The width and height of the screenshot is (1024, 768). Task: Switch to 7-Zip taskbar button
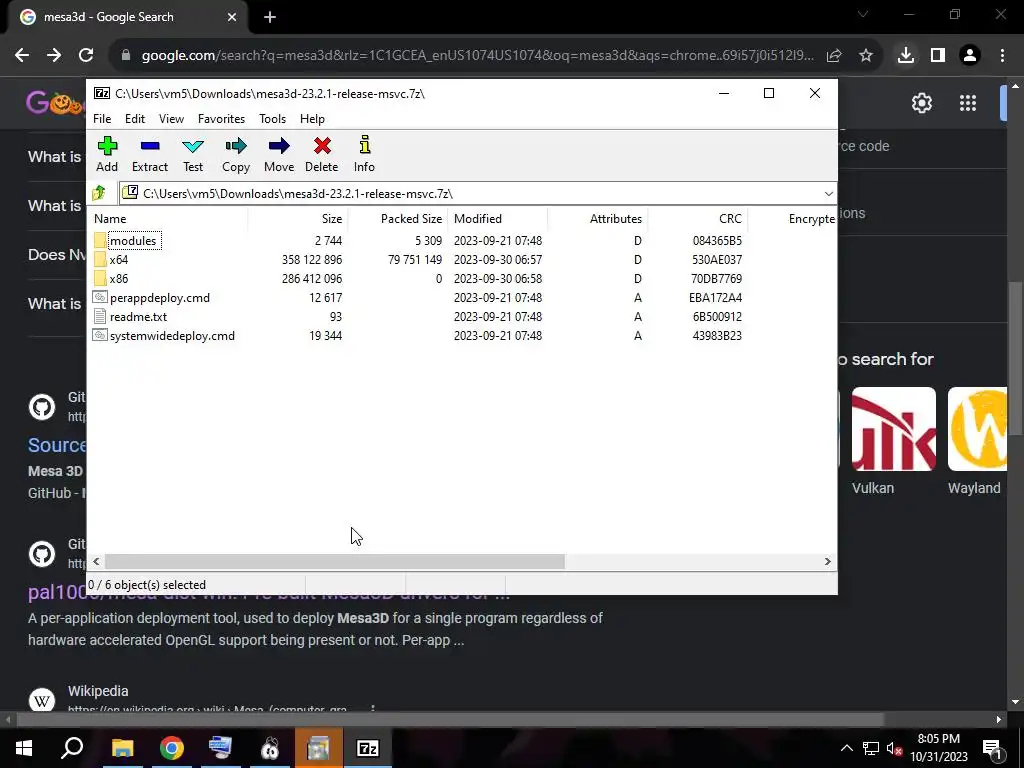(368, 748)
